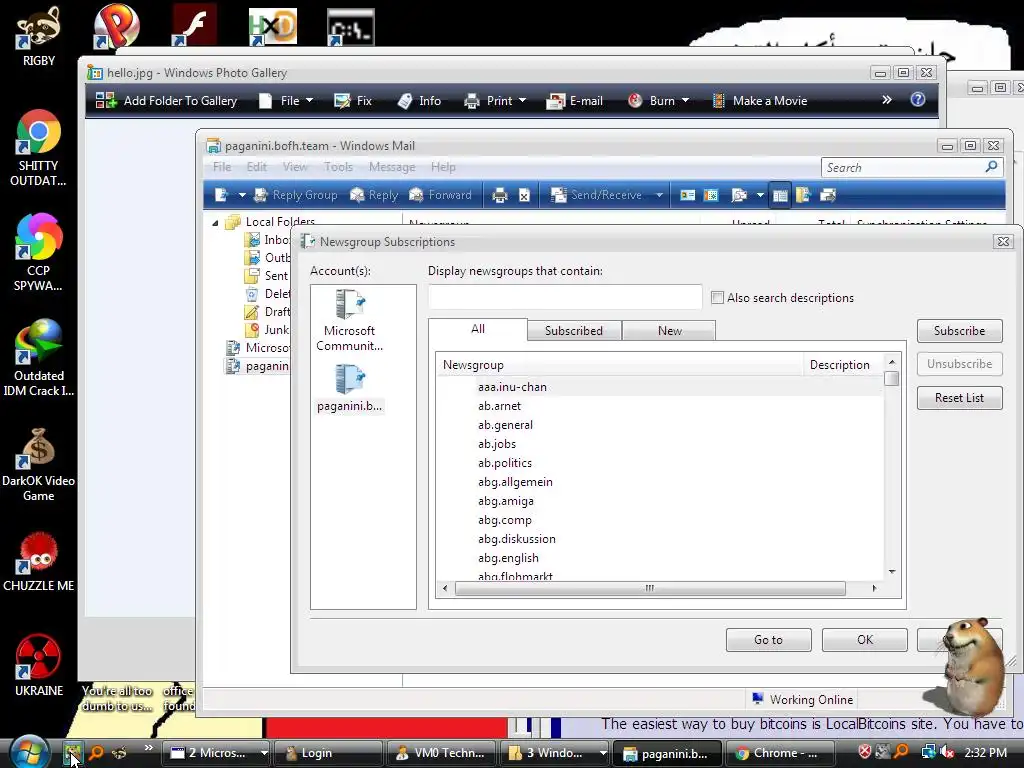Select newsgroup abg.english
The width and height of the screenshot is (1024, 768).
pos(508,558)
